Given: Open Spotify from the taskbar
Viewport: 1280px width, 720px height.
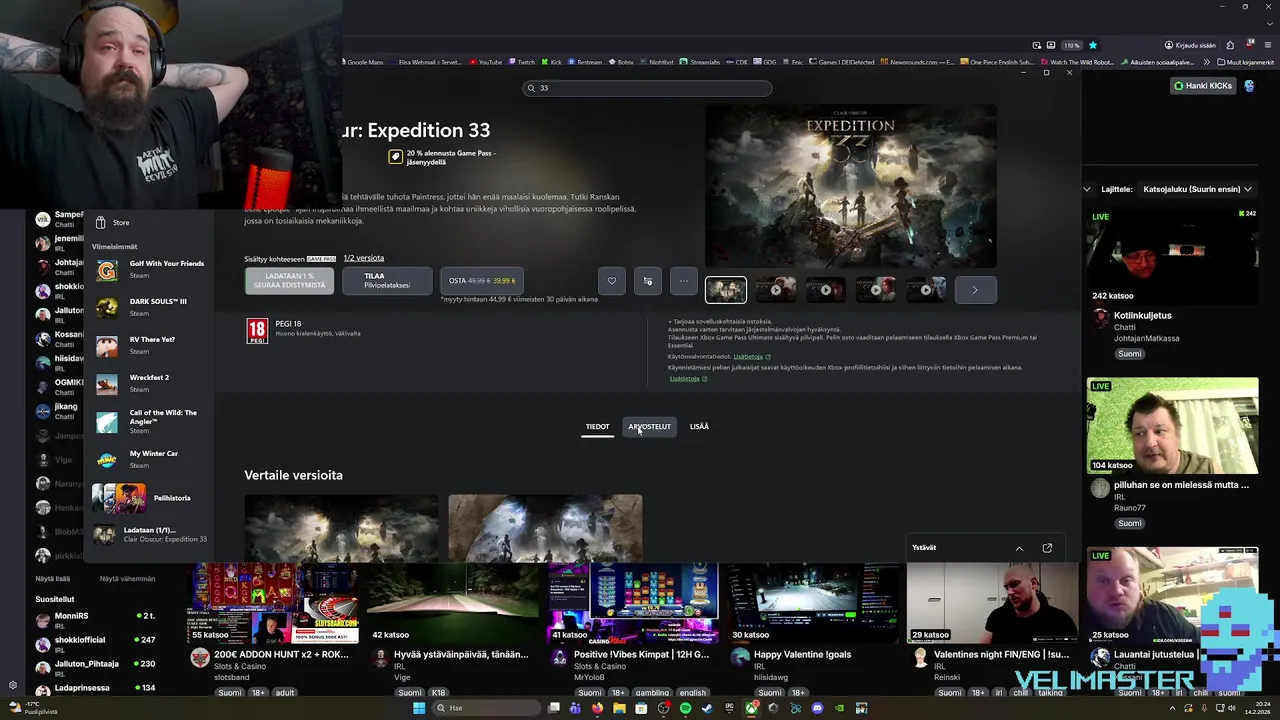Looking at the screenshot, I should [x=685, y=708].
